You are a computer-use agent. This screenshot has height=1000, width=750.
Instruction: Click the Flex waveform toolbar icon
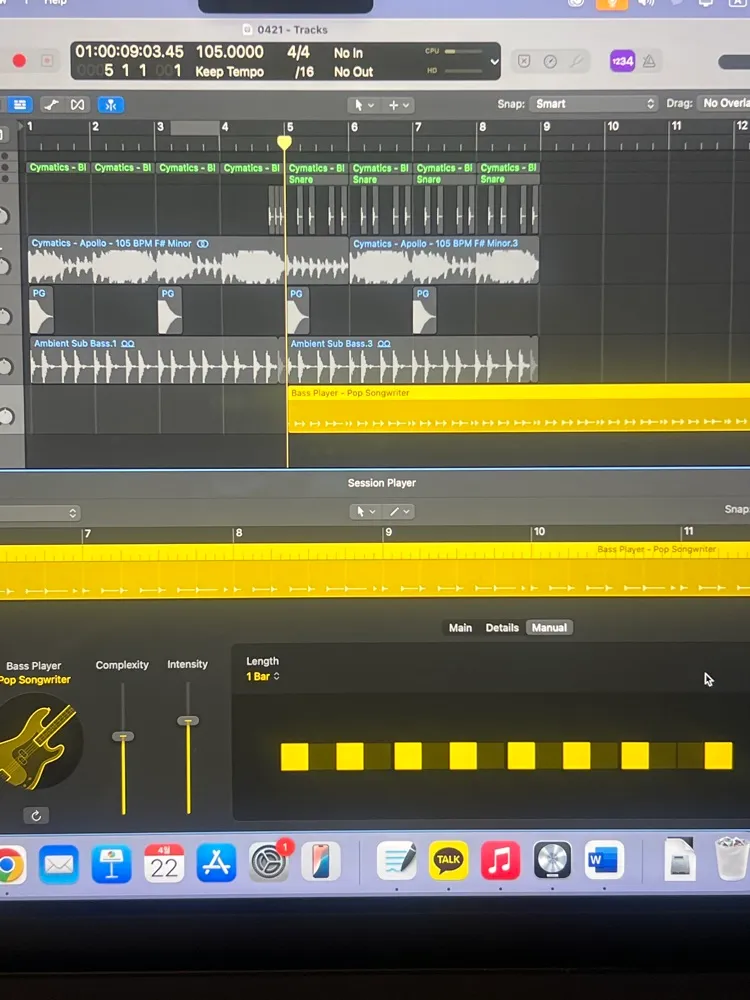(x=78, y=105)
